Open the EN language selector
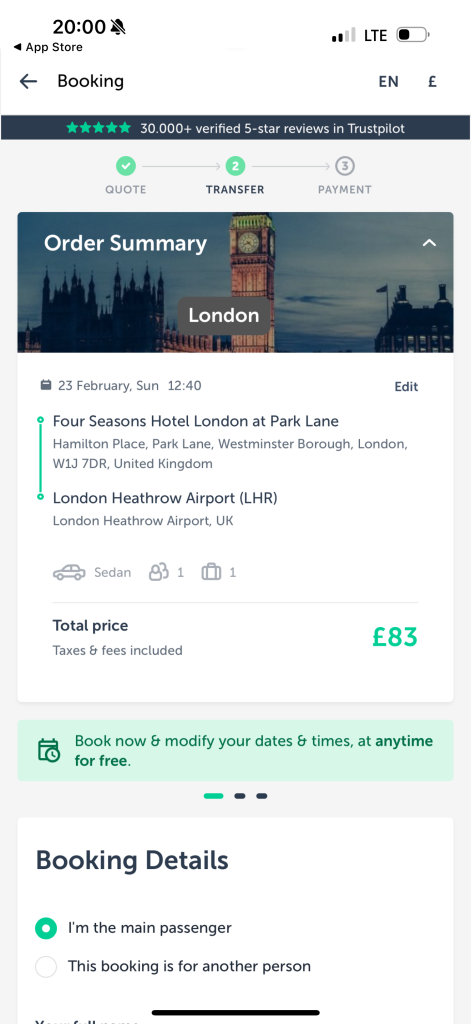This screenshot has width=471, height=1024. (x=389, y=82)
